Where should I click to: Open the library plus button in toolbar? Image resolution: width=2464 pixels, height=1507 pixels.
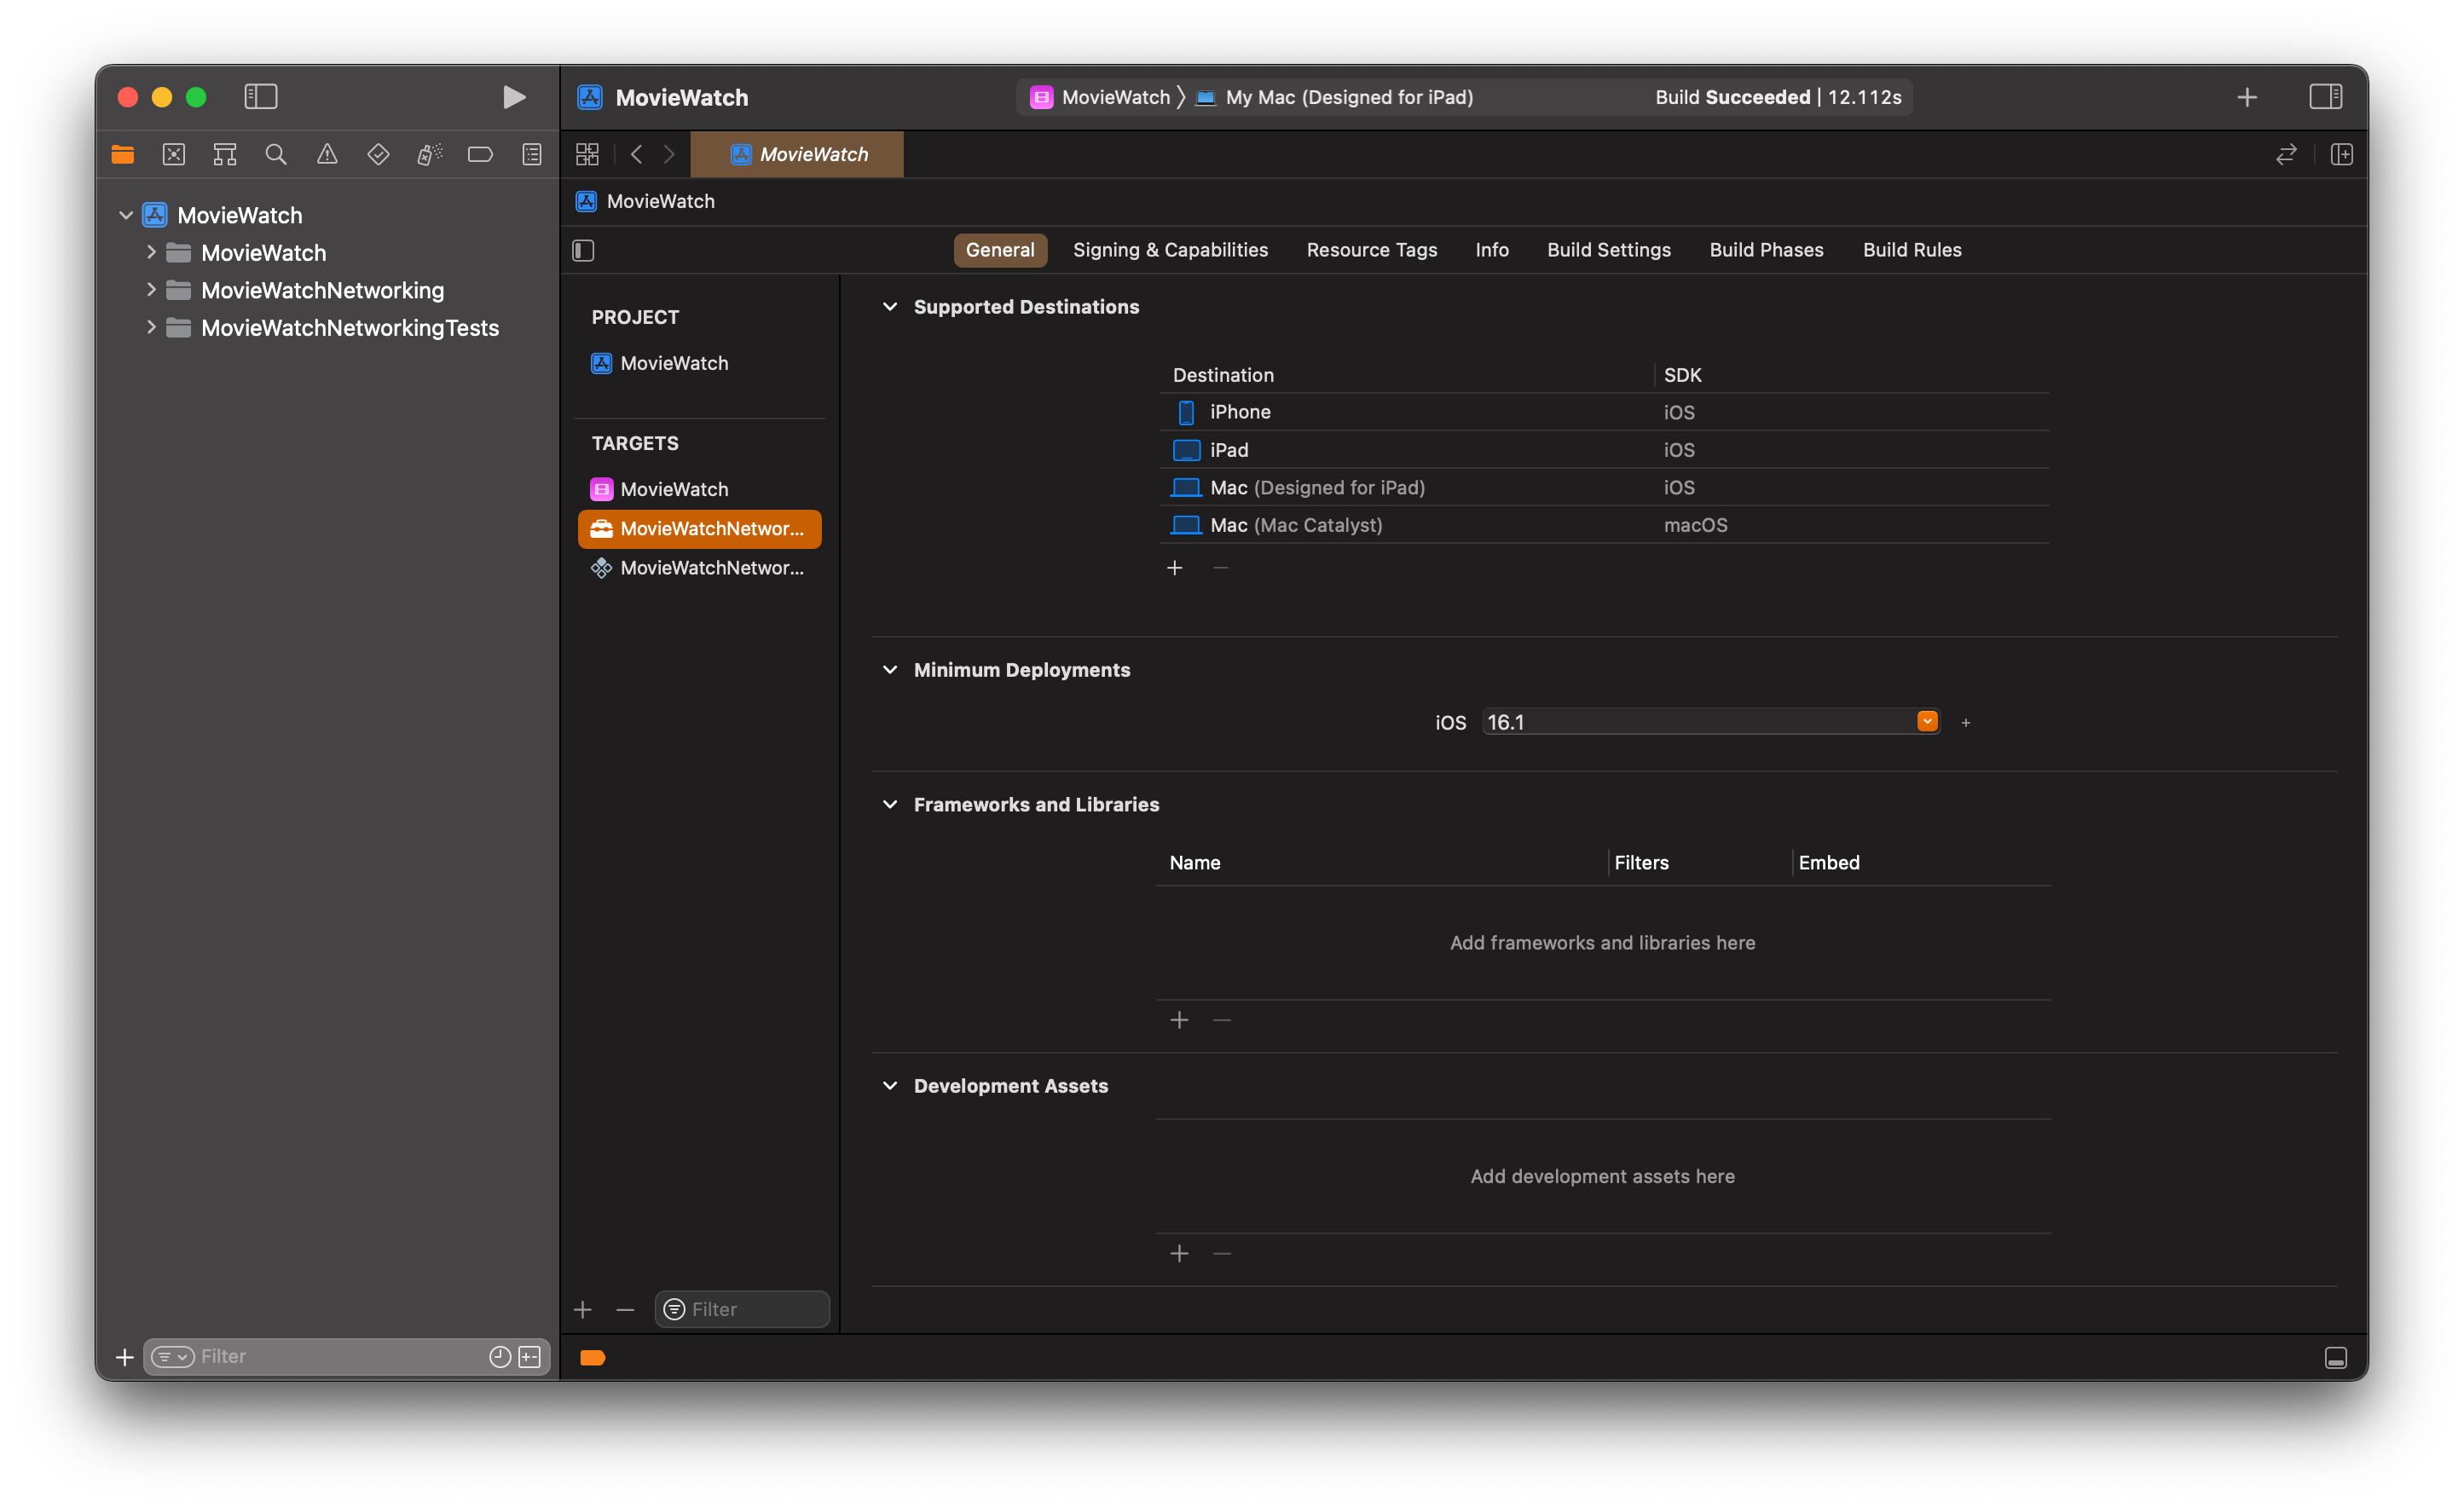(2247, 97)
